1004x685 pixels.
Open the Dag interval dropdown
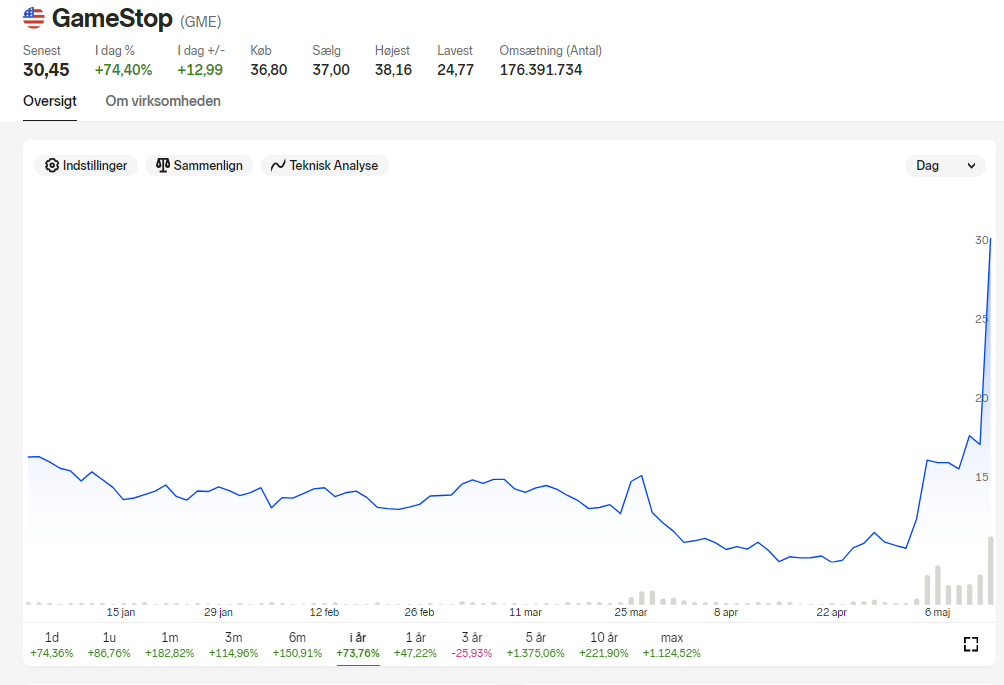945,165
